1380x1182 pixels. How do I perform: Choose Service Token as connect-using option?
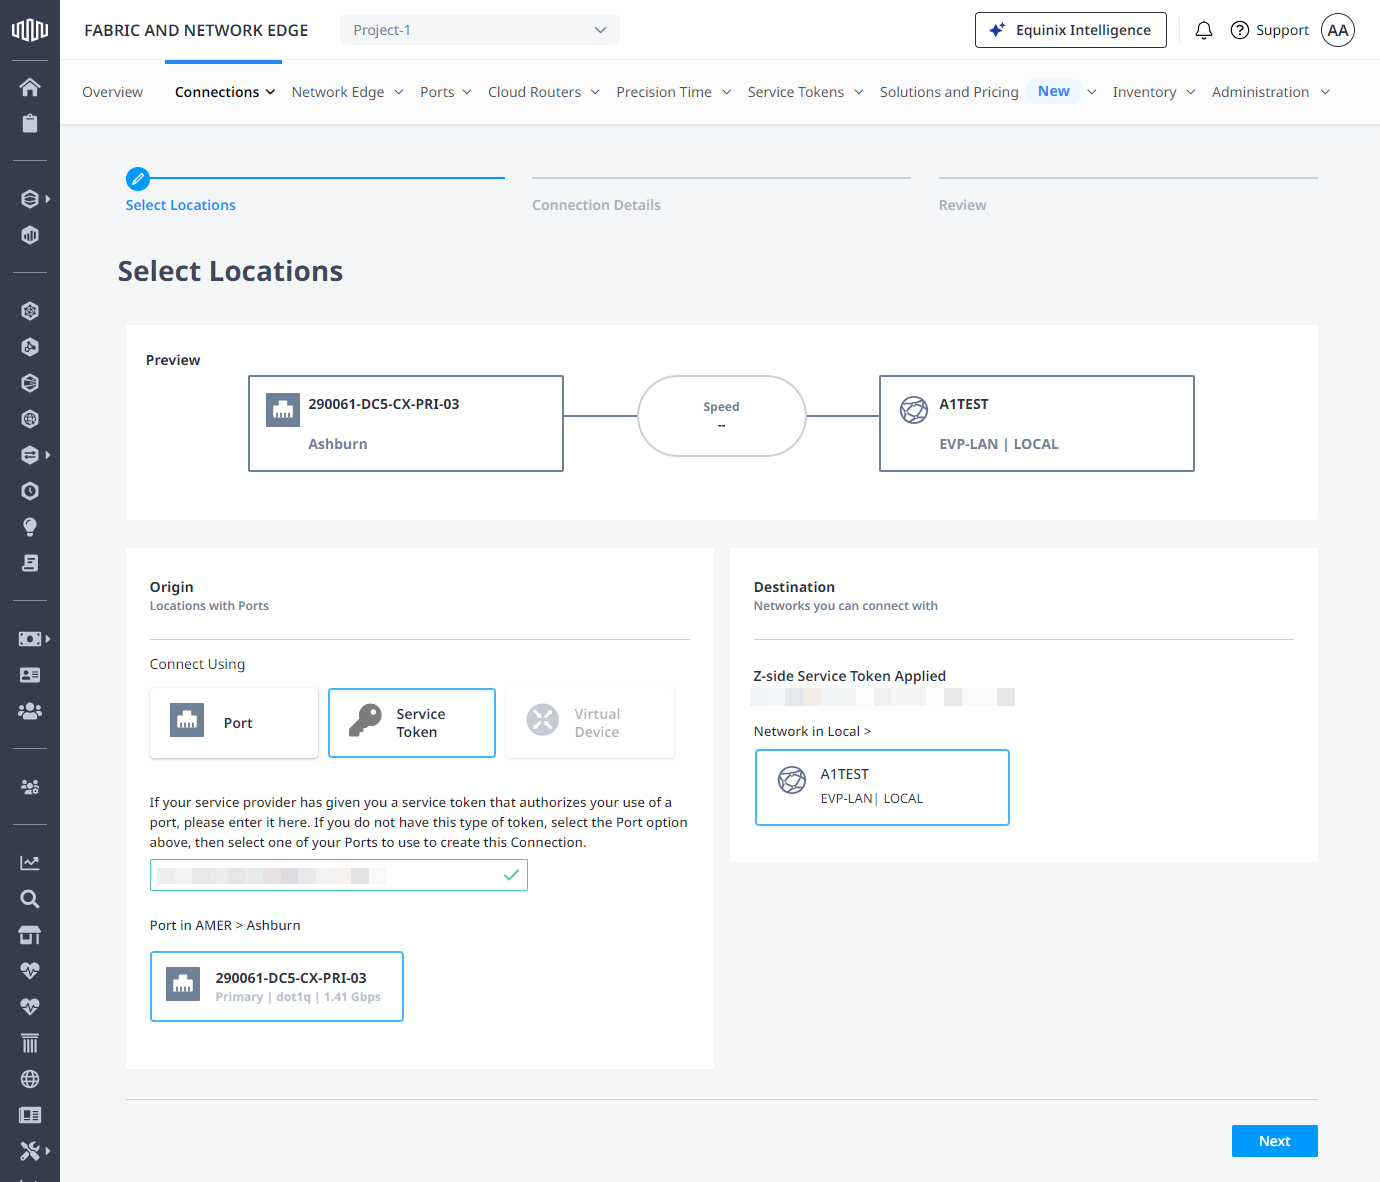click(x=412, y=723)
